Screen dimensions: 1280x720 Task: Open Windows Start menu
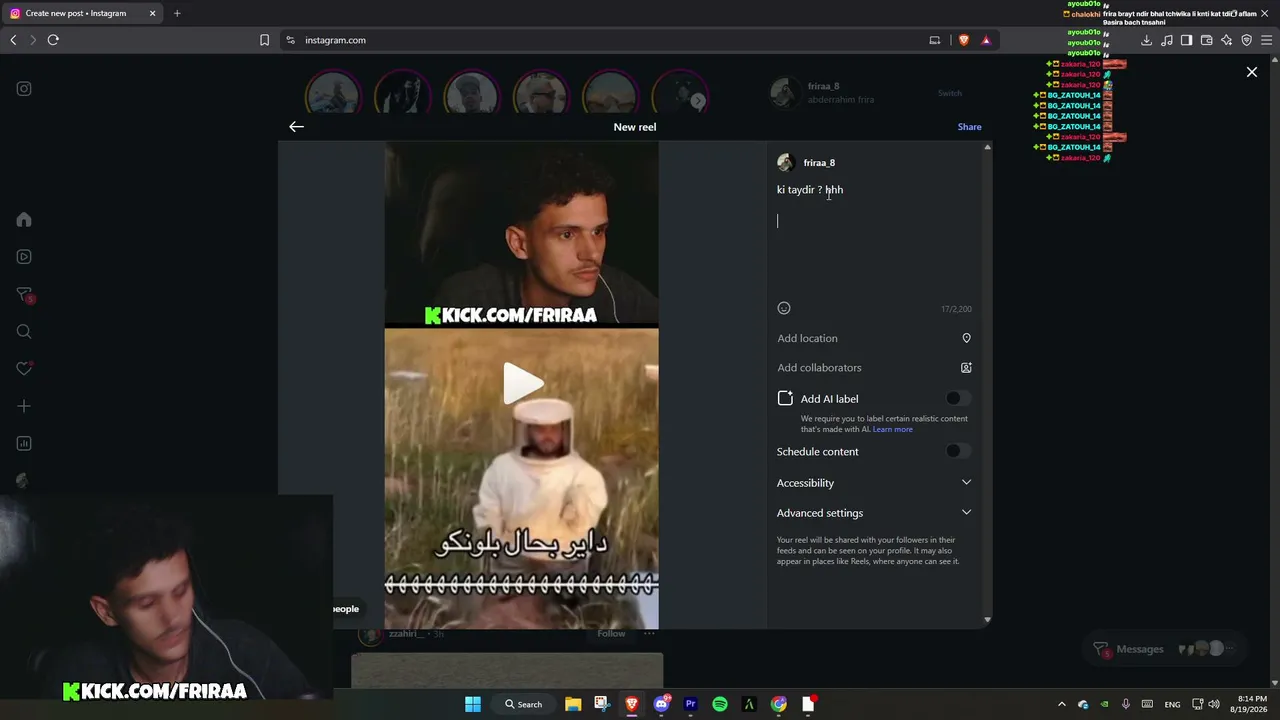(473, 704)
